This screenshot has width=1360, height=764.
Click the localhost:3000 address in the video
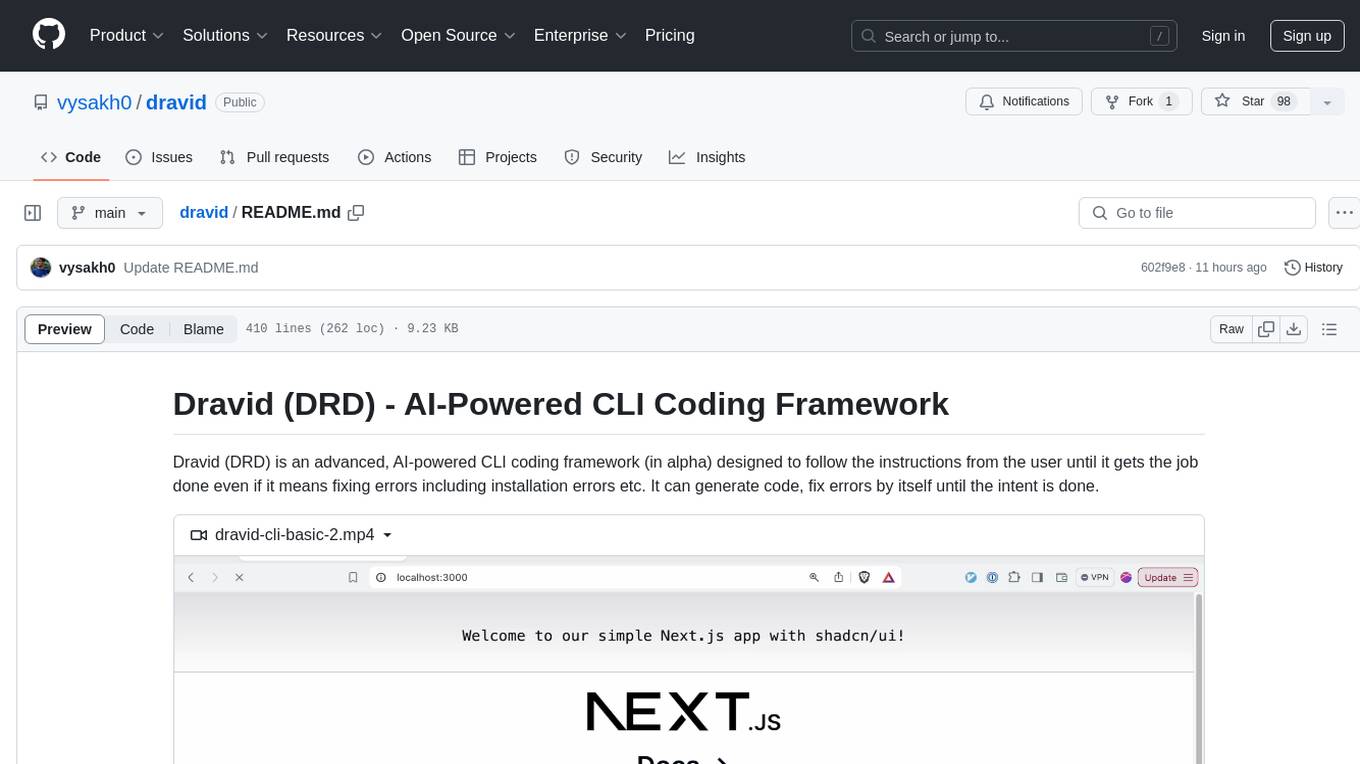pos(432,577)
